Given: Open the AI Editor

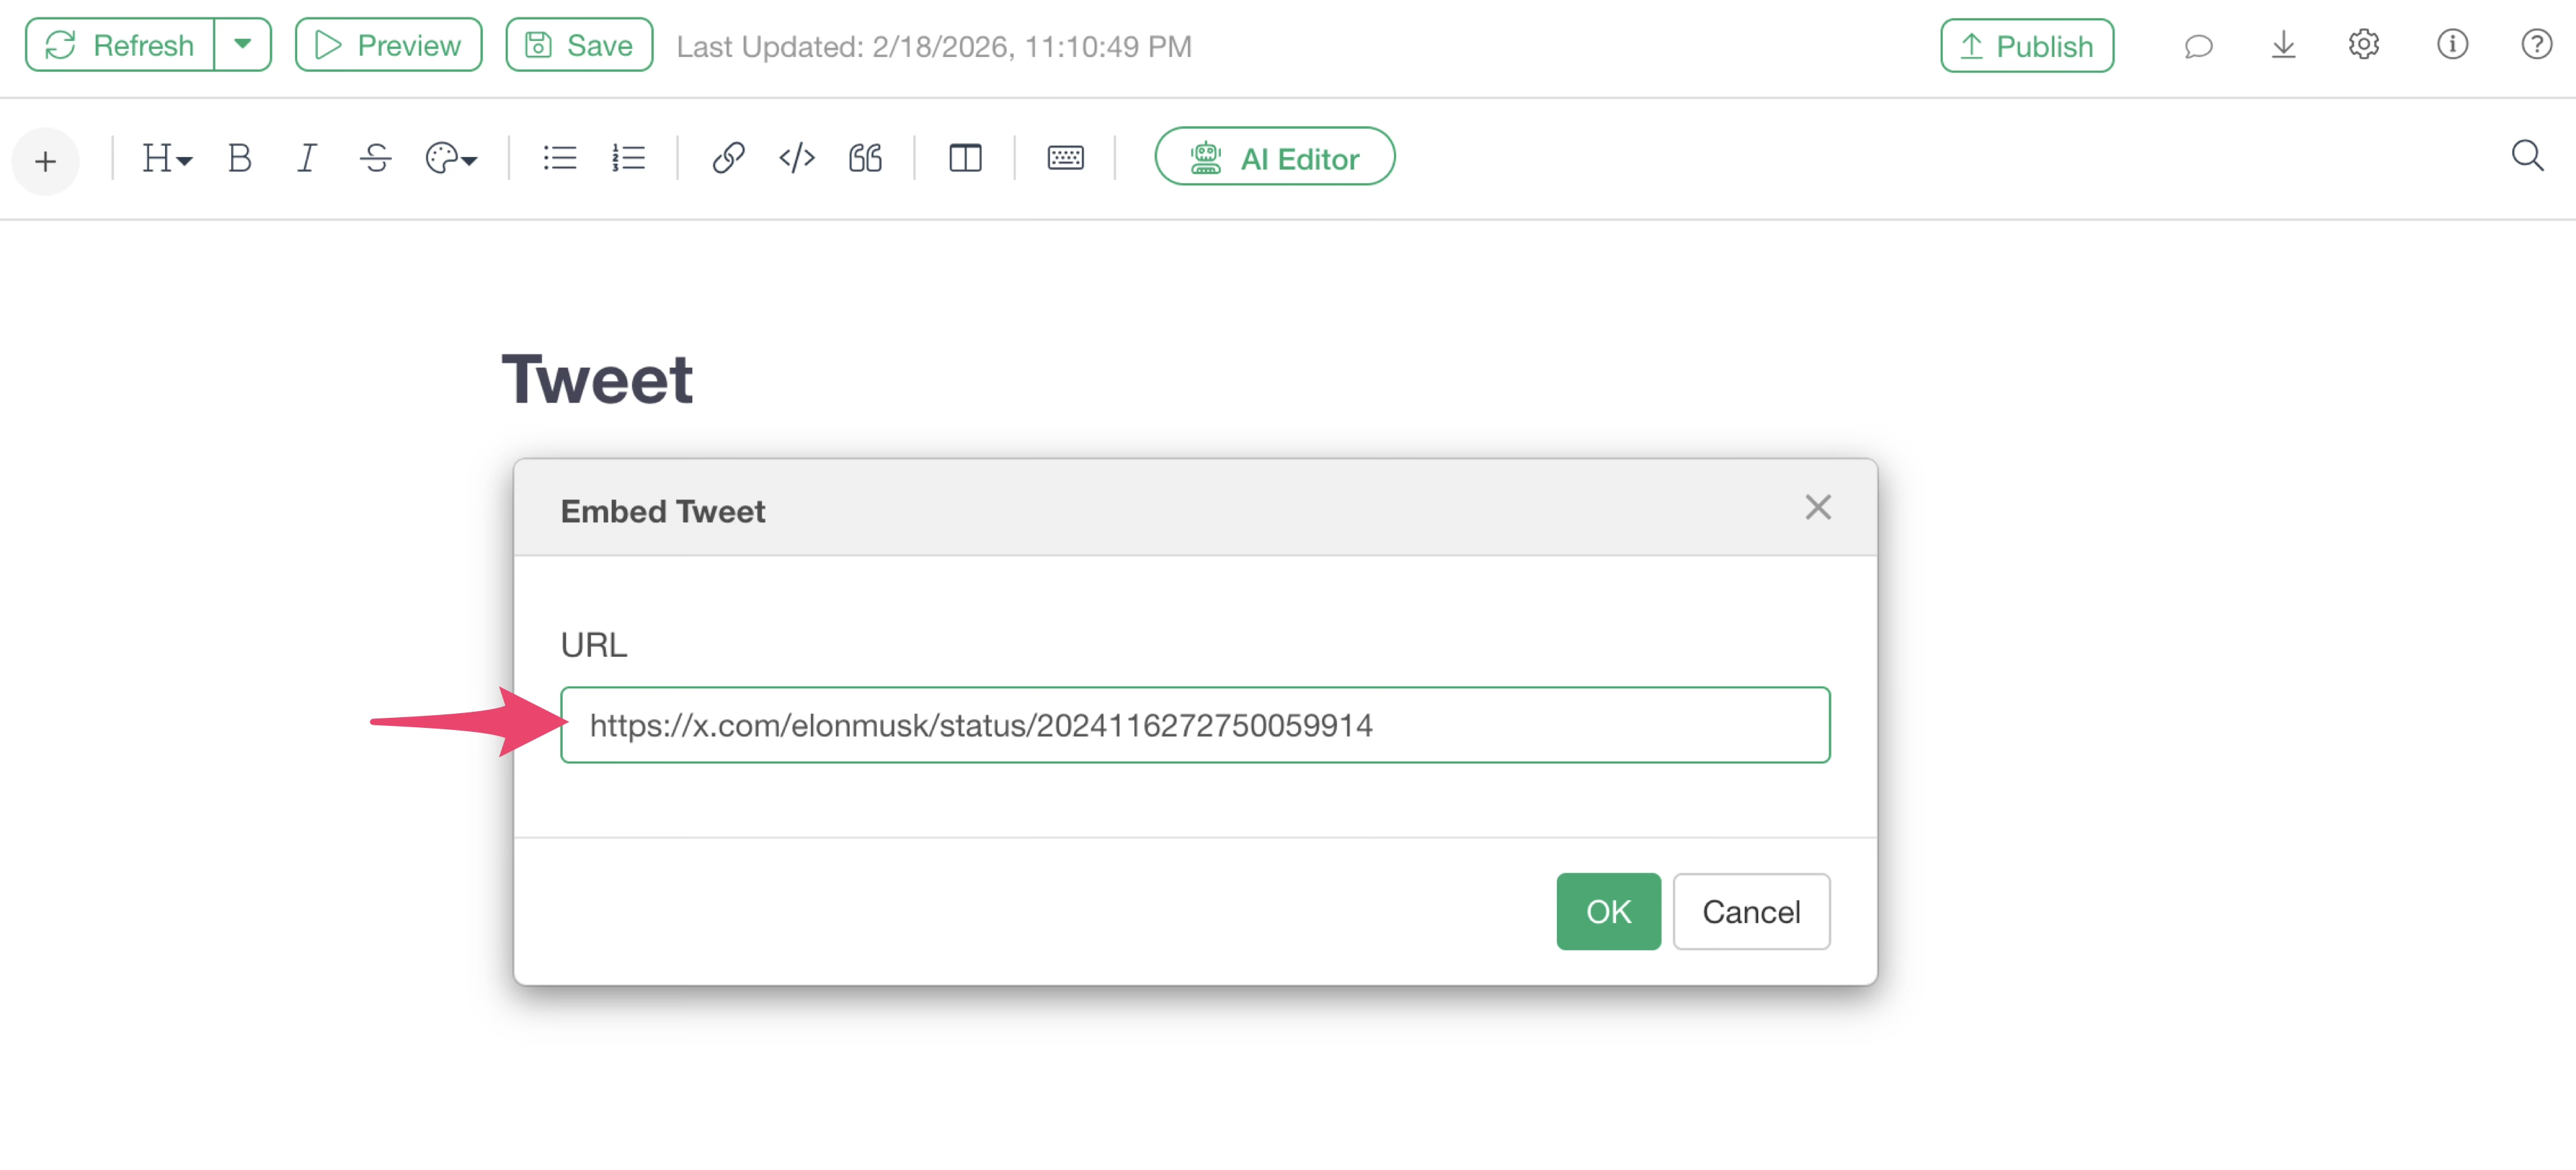Looking at the screenshot, I should click(x=1274, y=157).
